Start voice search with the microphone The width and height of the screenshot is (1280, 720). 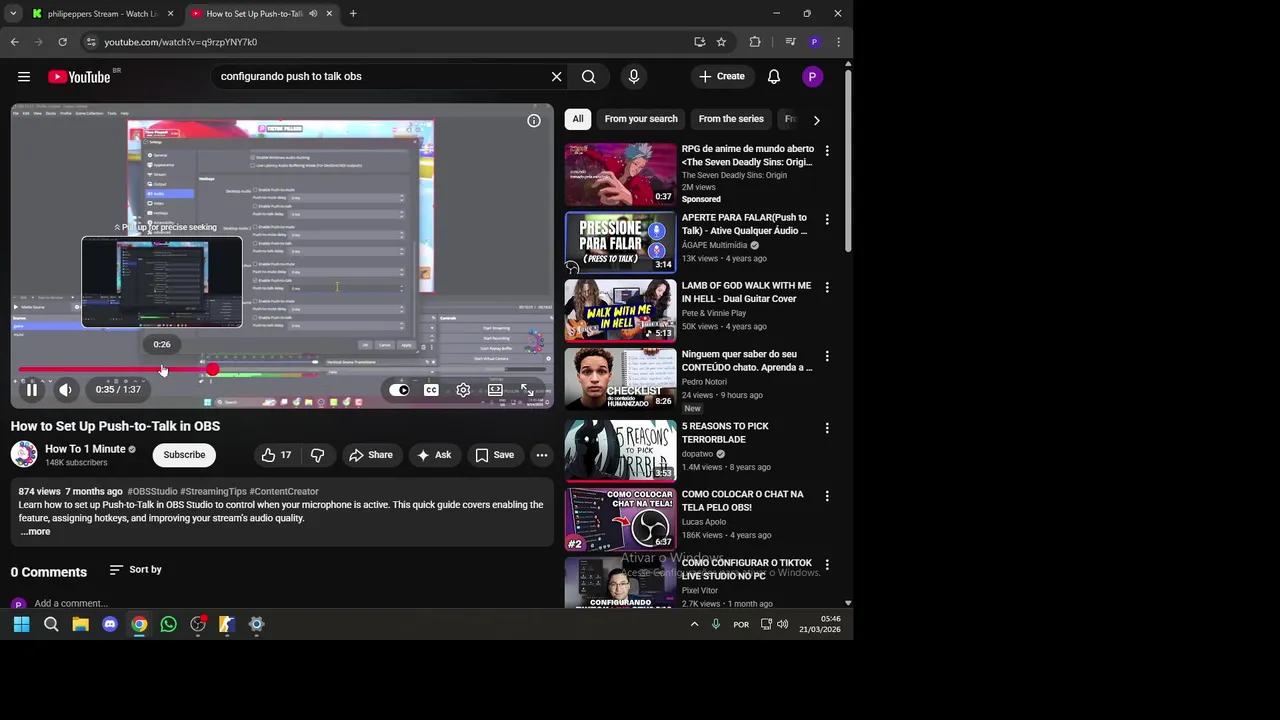point(634,77)
